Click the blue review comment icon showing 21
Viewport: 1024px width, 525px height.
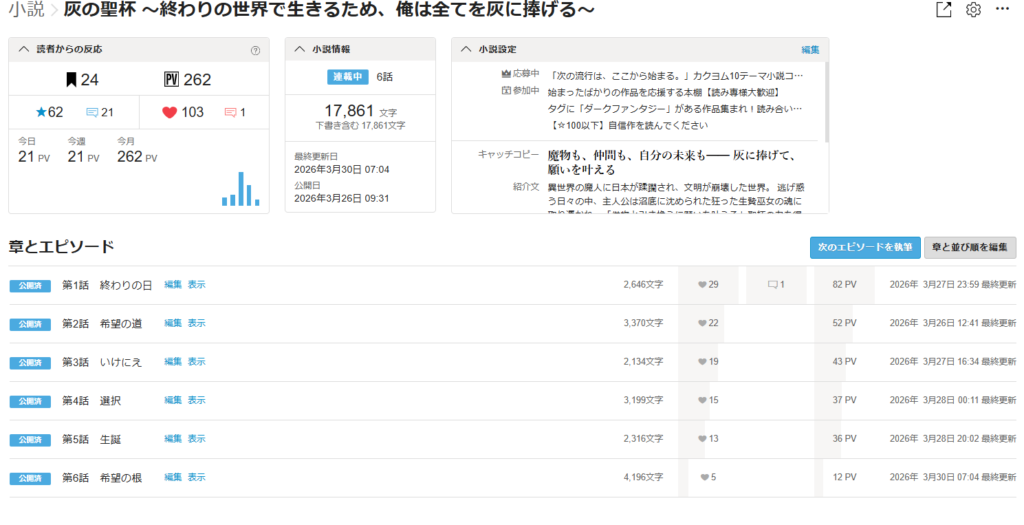tap(92, 112)
